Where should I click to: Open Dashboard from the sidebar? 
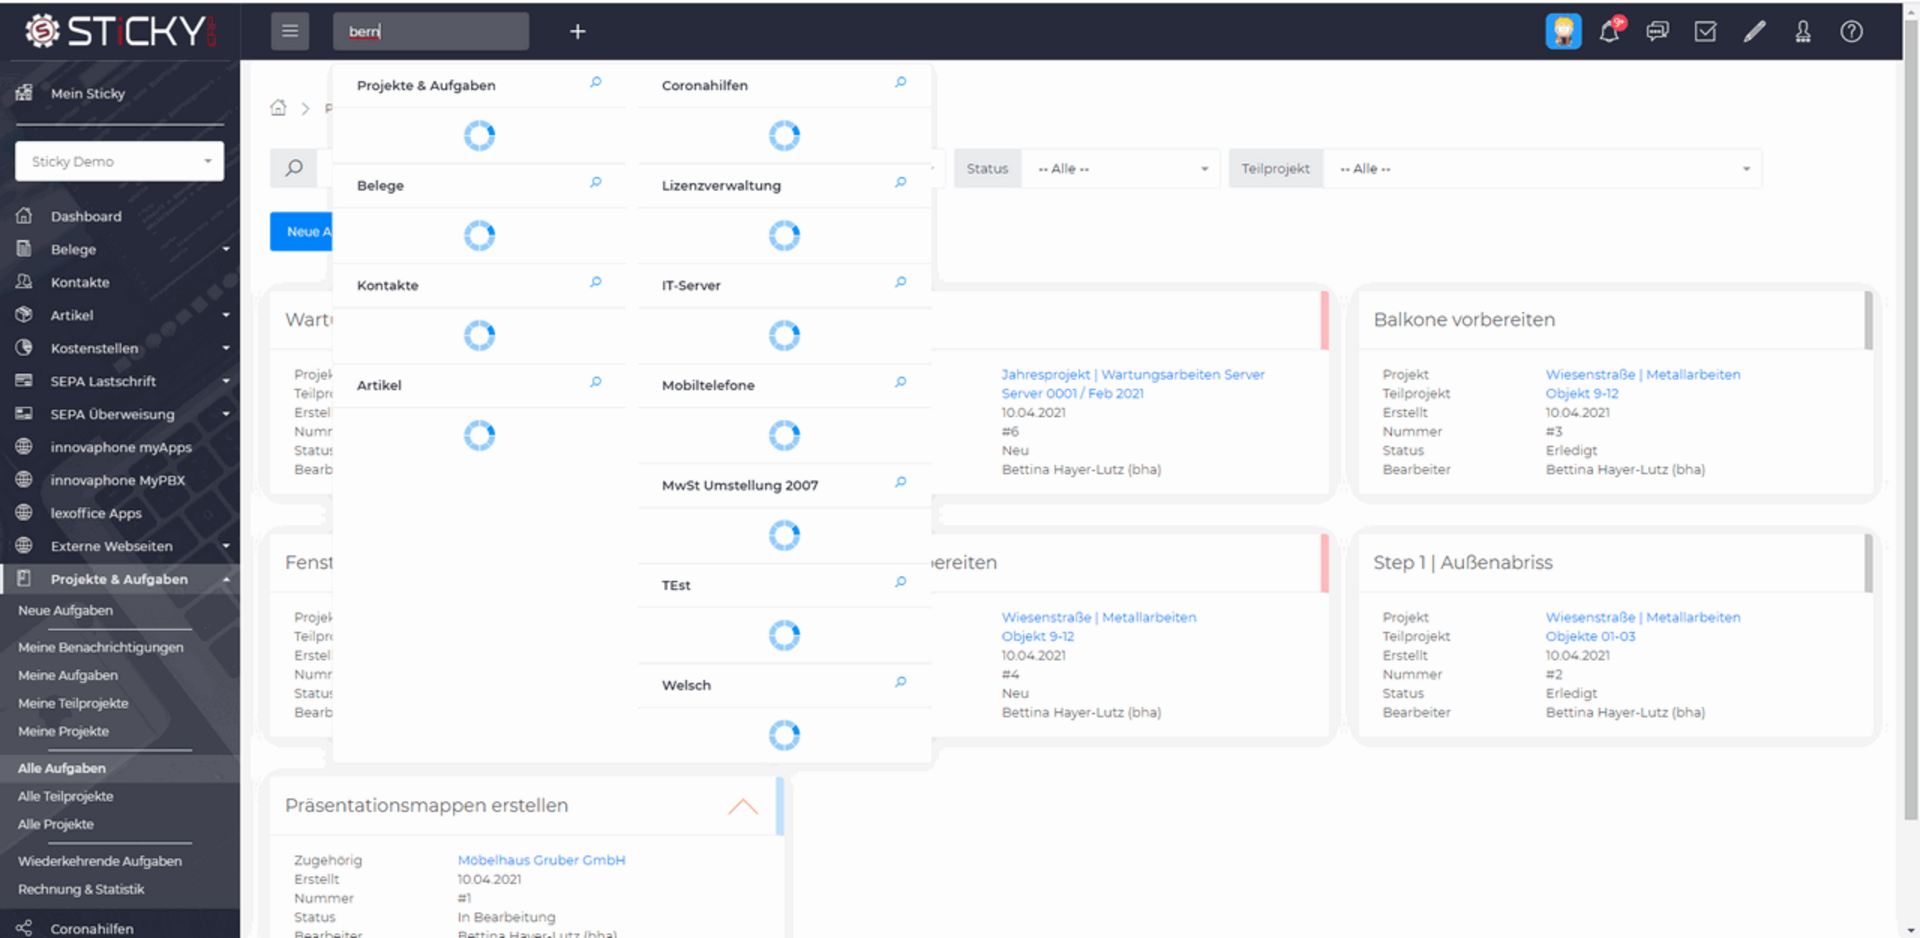[86, 216]
